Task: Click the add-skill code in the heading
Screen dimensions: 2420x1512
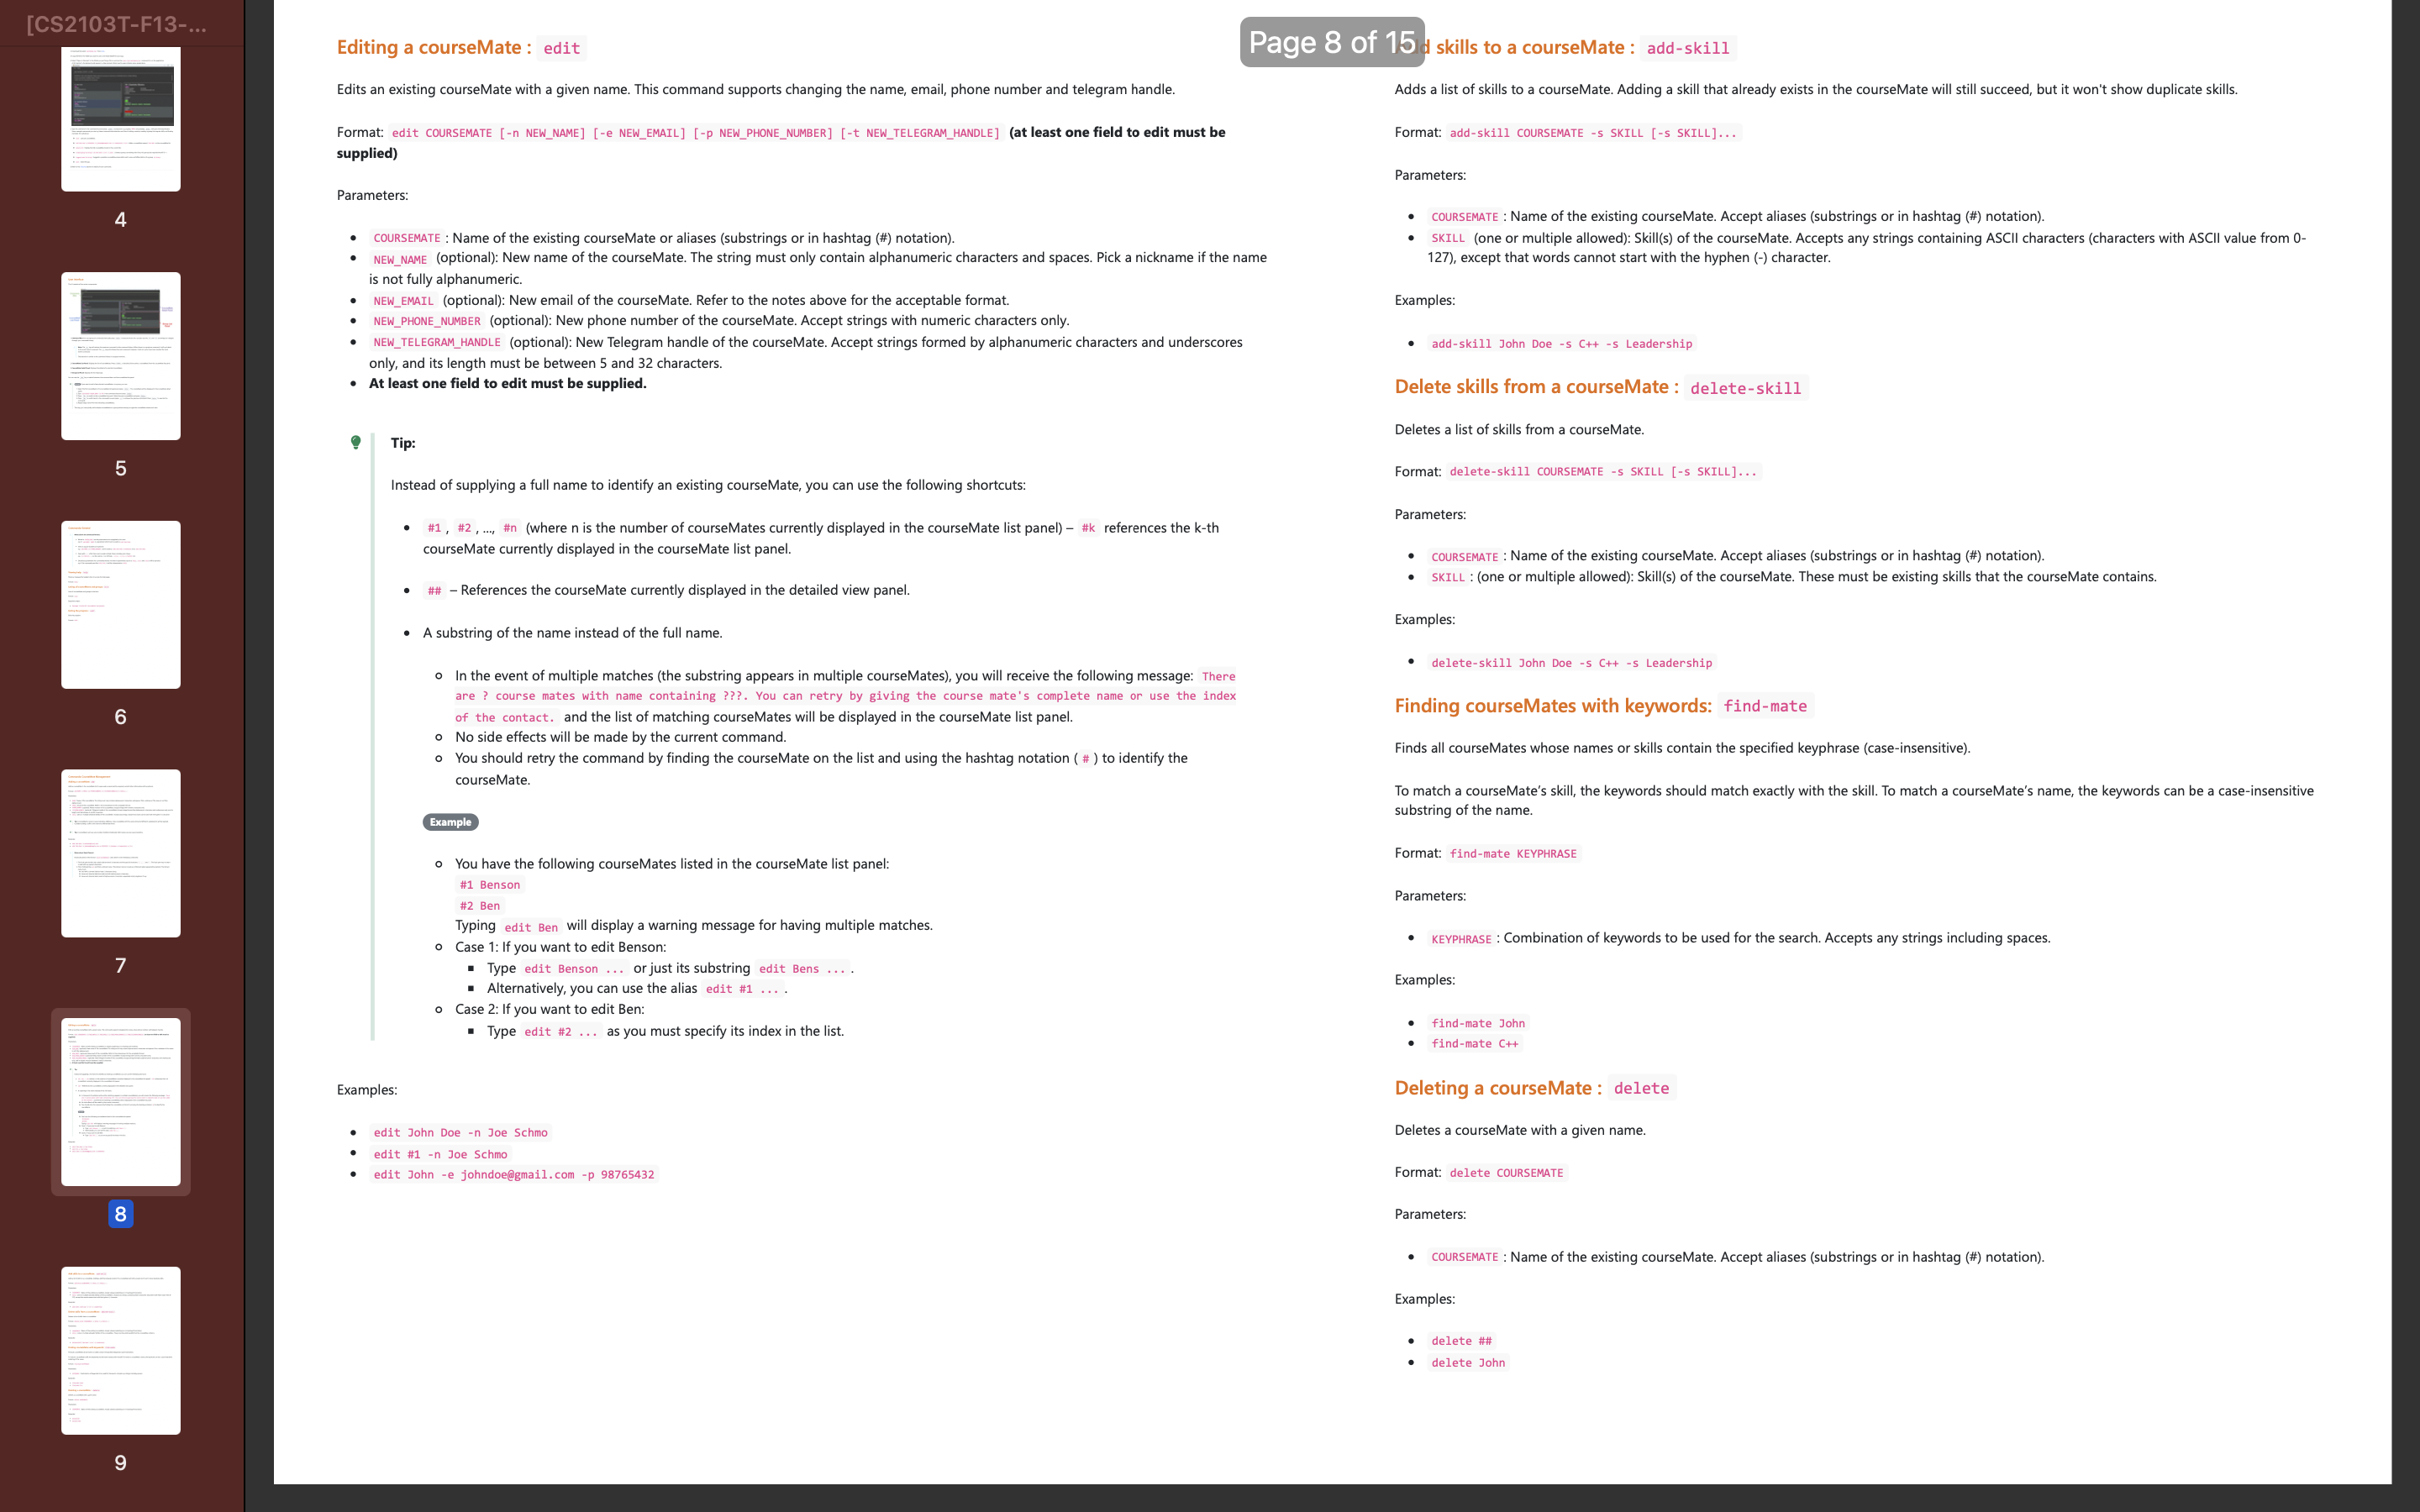Action: pos(1687,48)
